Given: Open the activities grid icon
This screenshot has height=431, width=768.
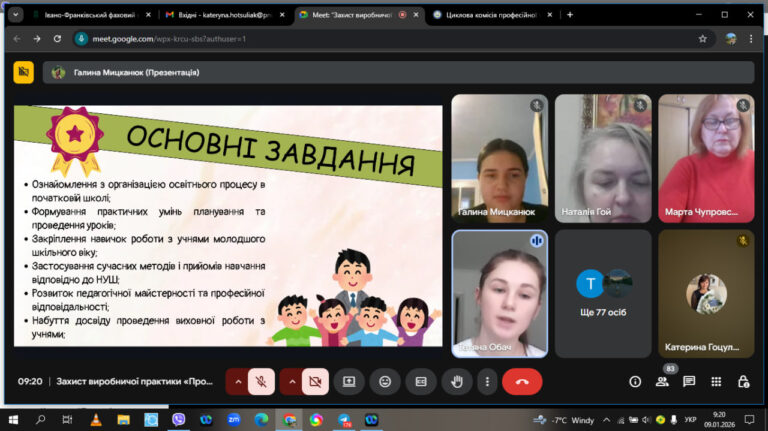Looking at the screenshot, I should tap(716, 382).
